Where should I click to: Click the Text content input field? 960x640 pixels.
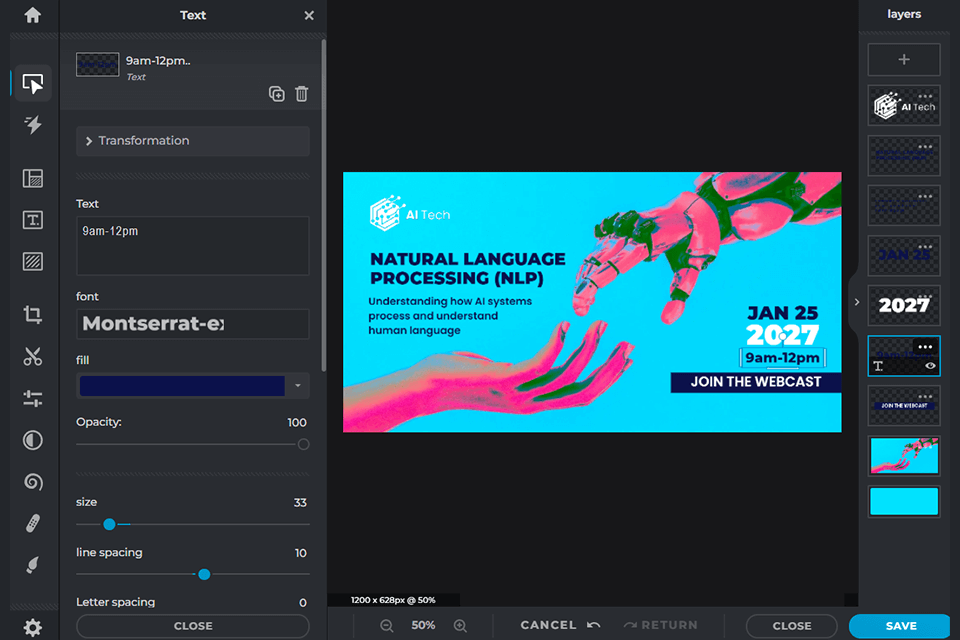coord(193,246)
